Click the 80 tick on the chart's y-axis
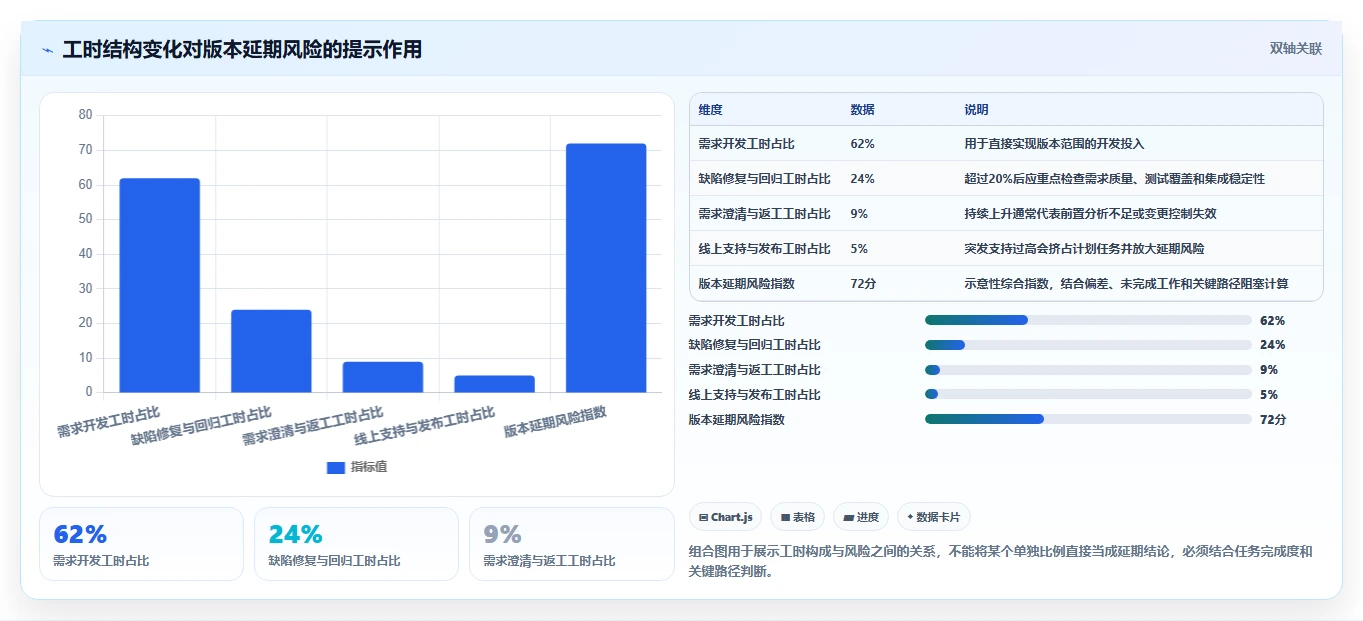Image resolution: width=1363 pixels, height=621 pixels. click(x=85, y=115)
